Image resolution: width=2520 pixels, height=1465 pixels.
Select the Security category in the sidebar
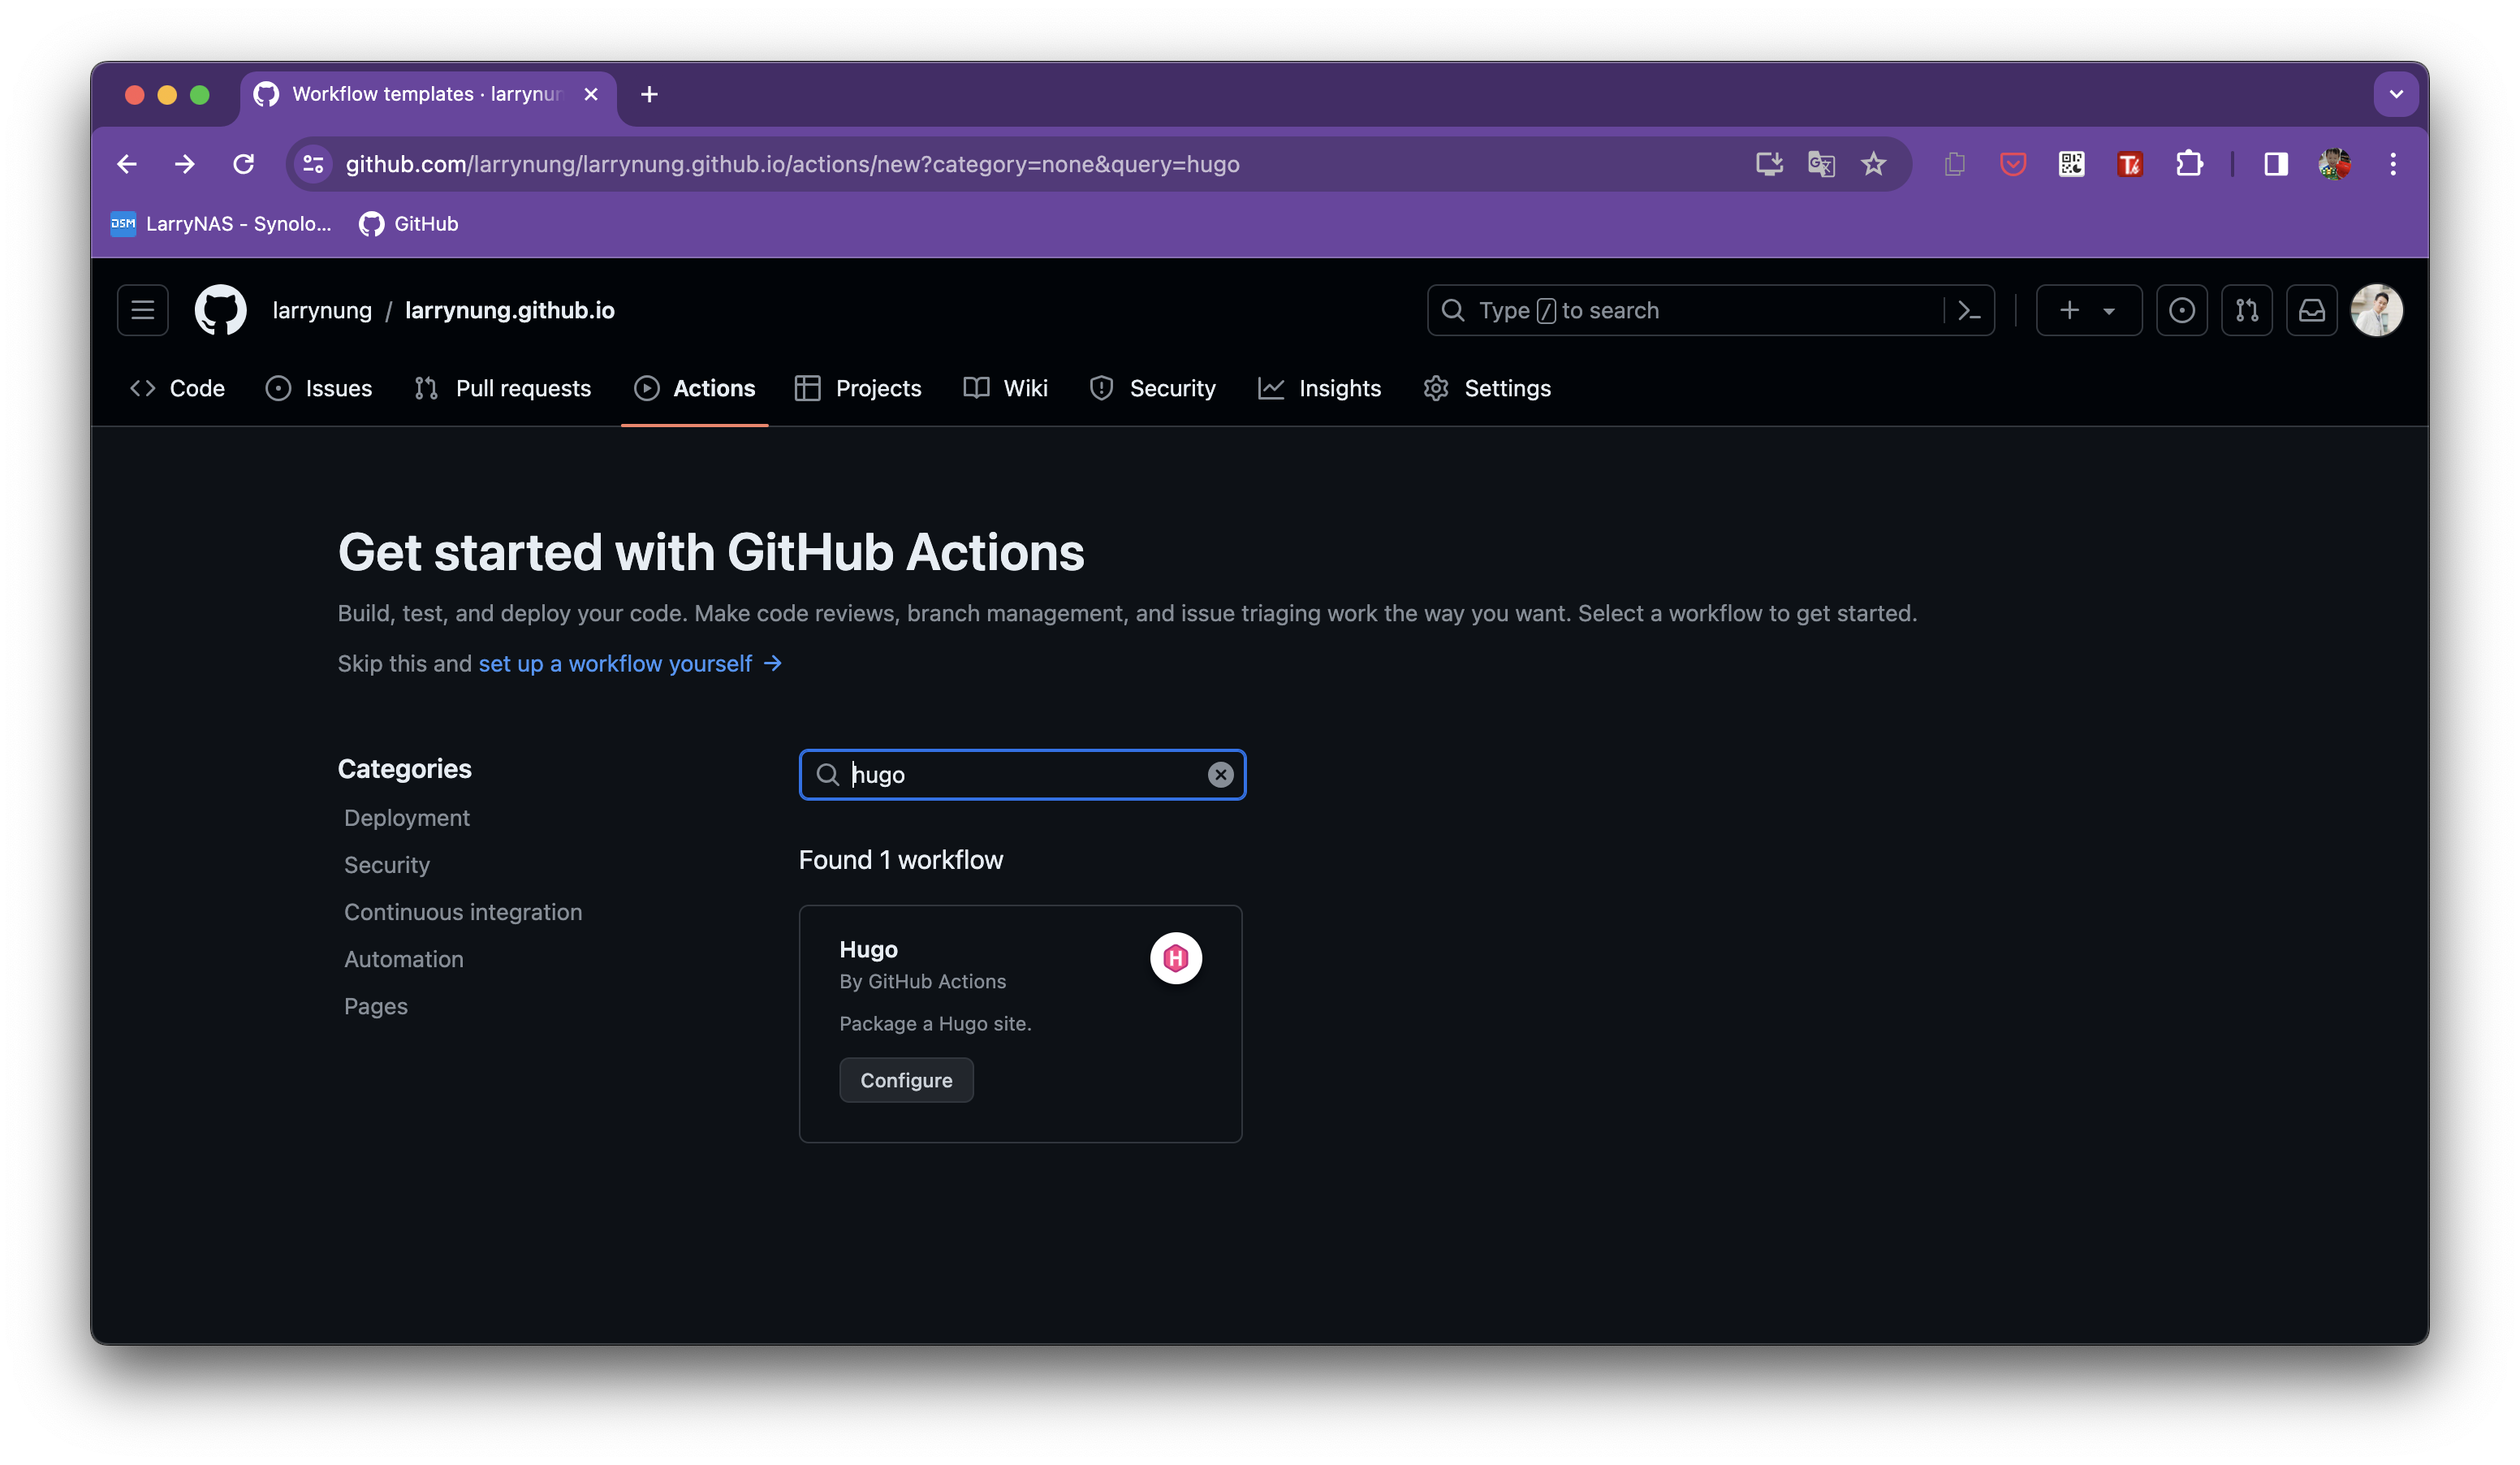[387, 865]
